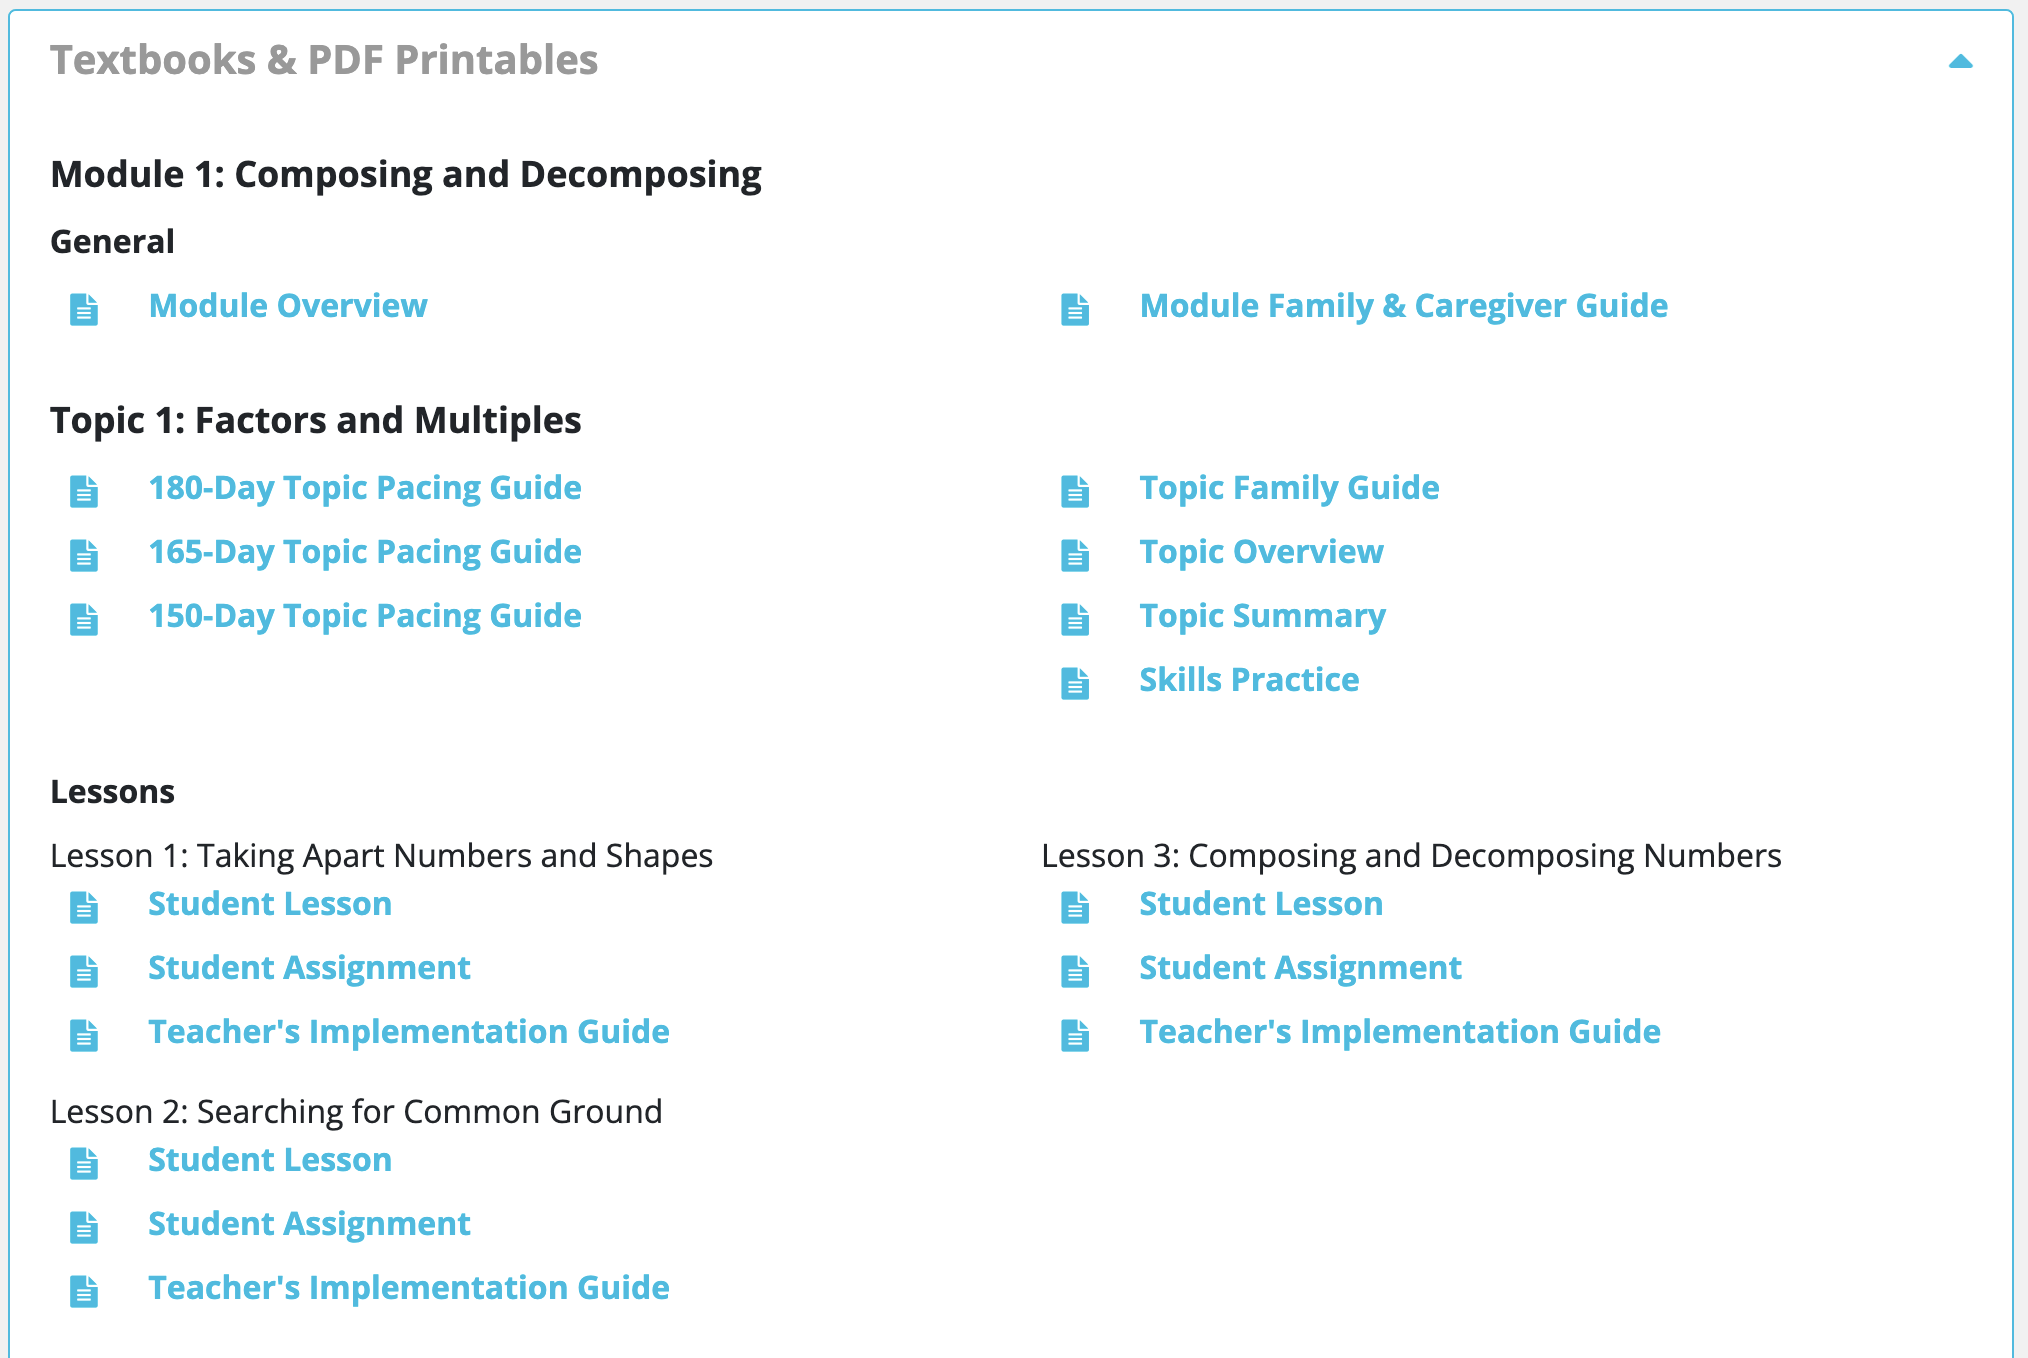Image resolution: width=2028 pixels, height=1358 pixels.
Task: Open the 165-Day Topic Pacing Guide
Action: (x=365, y=552)
